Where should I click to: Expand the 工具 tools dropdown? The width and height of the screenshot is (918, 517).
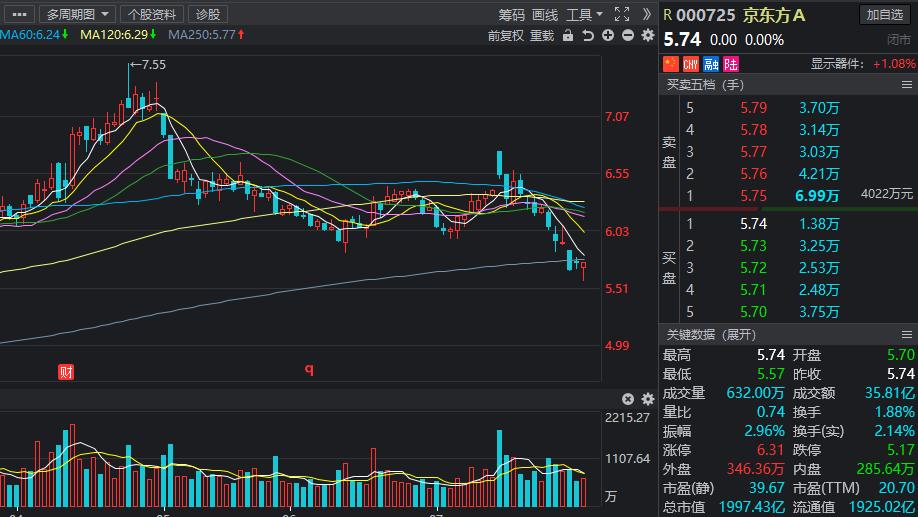pos(584,15)
